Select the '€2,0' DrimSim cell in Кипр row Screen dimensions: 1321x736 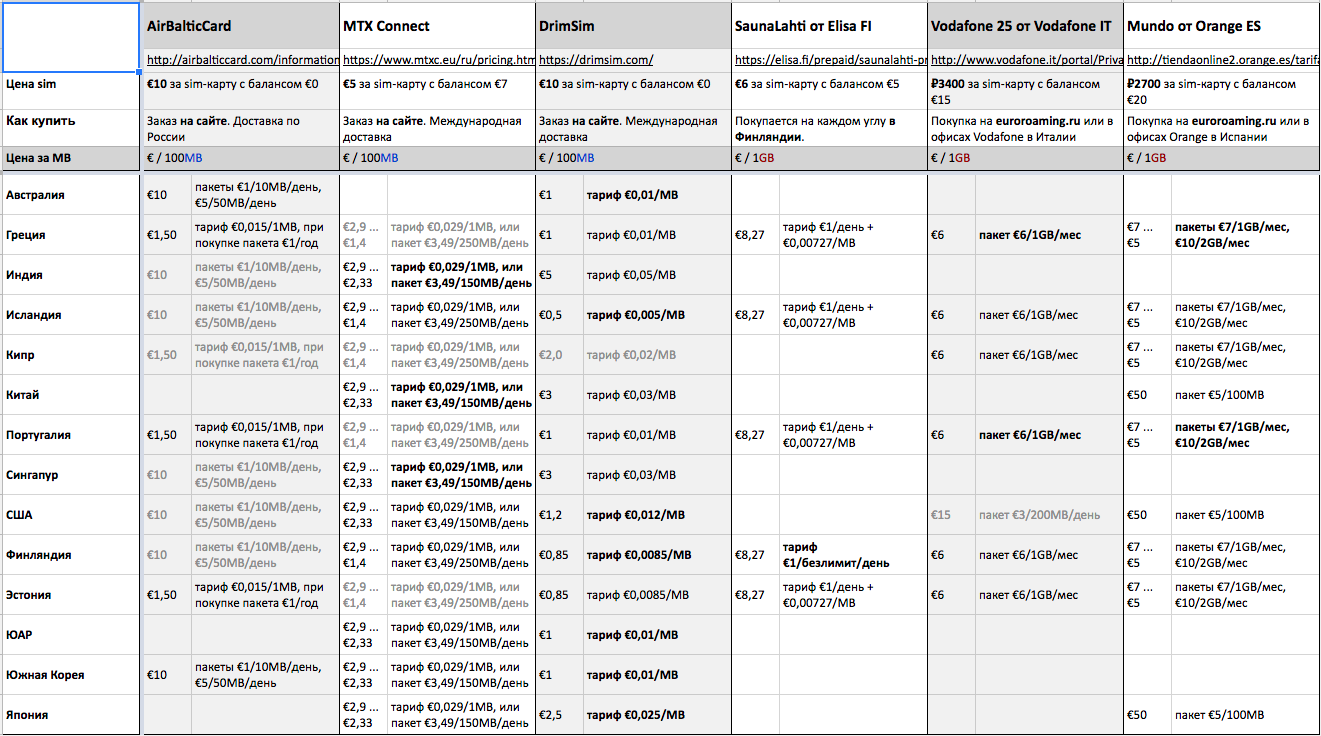[560, 355]
